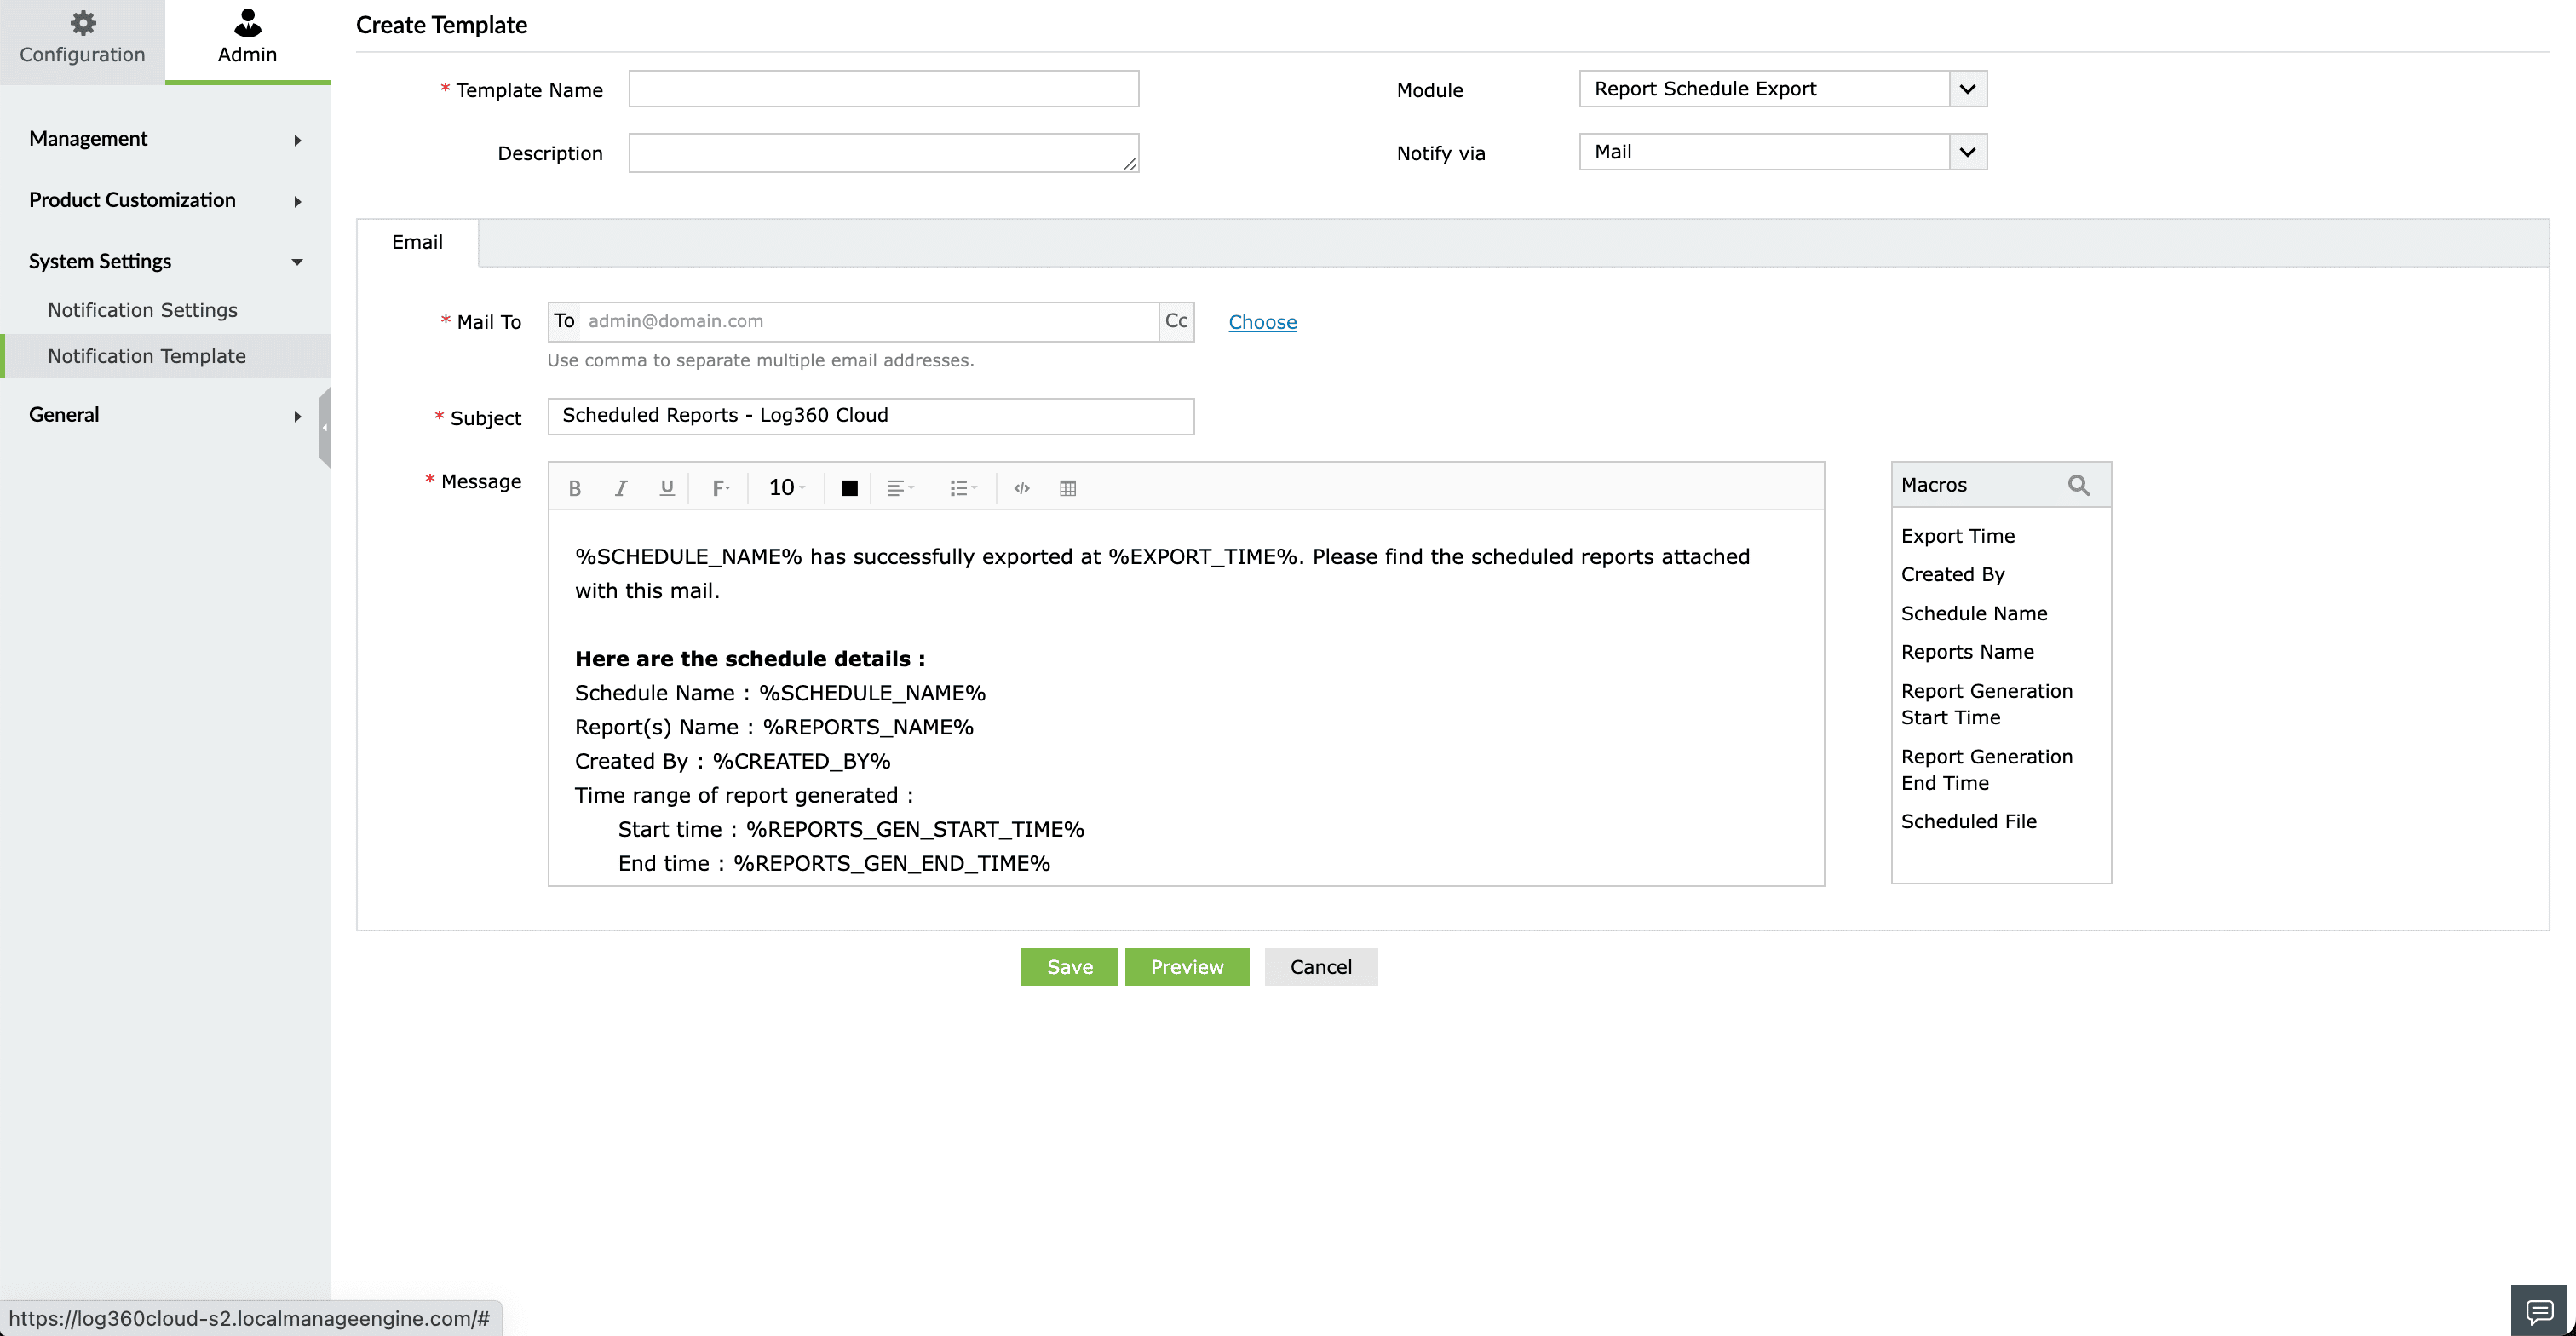2576x1336 pixels.
Task: Toggle italic formatting in message editor
Action: (620, 488)
